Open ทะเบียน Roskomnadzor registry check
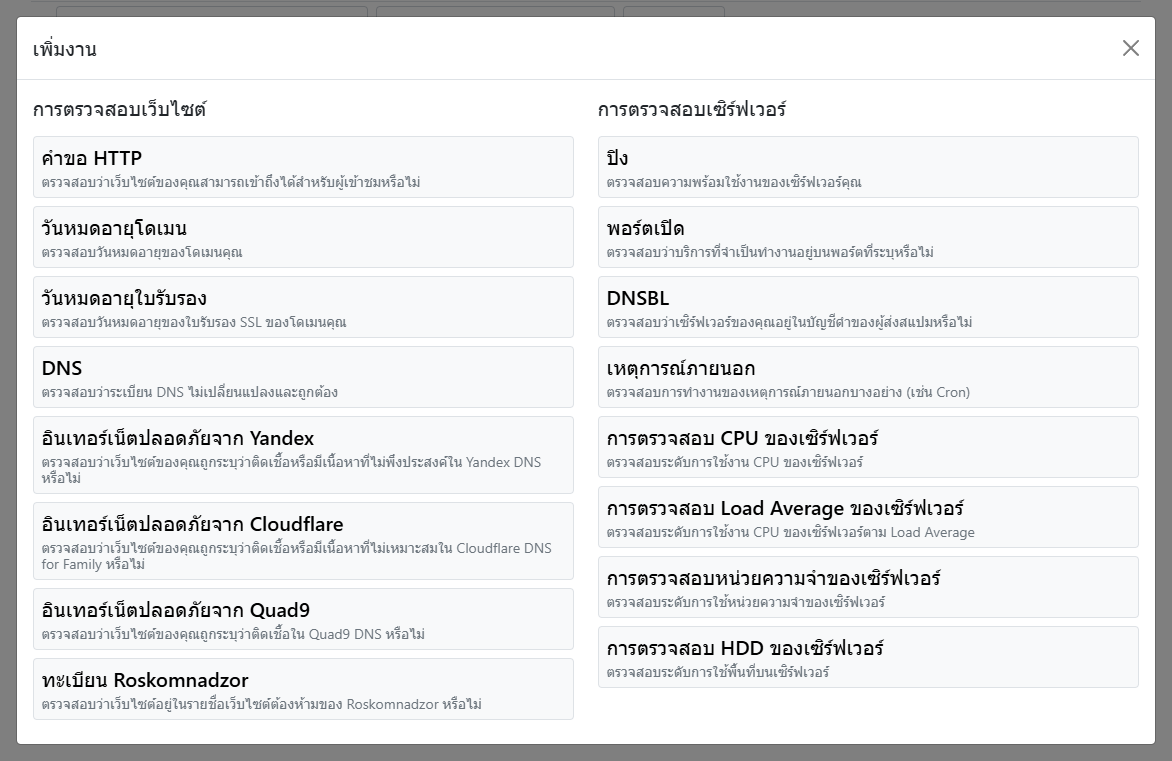 [303, 689]
